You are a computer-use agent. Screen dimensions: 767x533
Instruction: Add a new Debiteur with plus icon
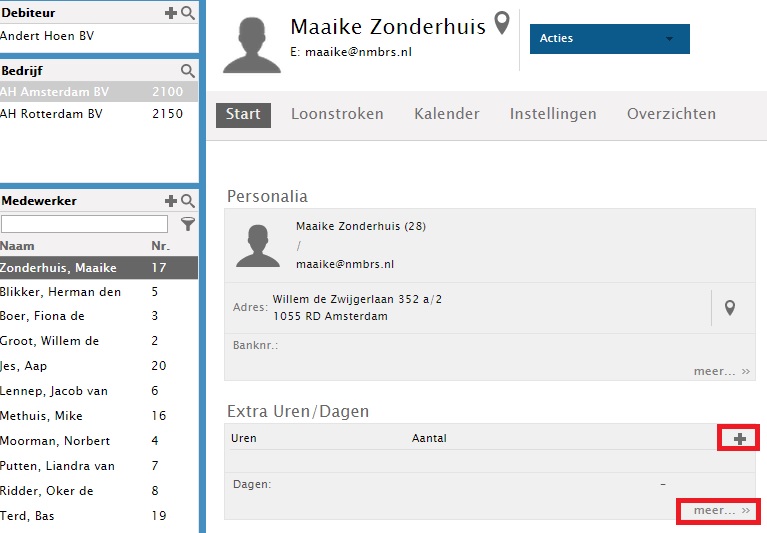[170, 13]
